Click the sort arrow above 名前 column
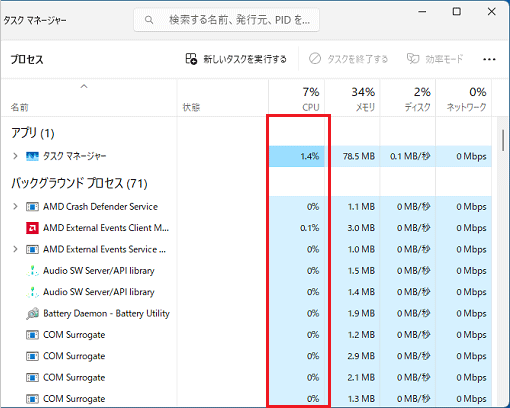 (84, 87)
